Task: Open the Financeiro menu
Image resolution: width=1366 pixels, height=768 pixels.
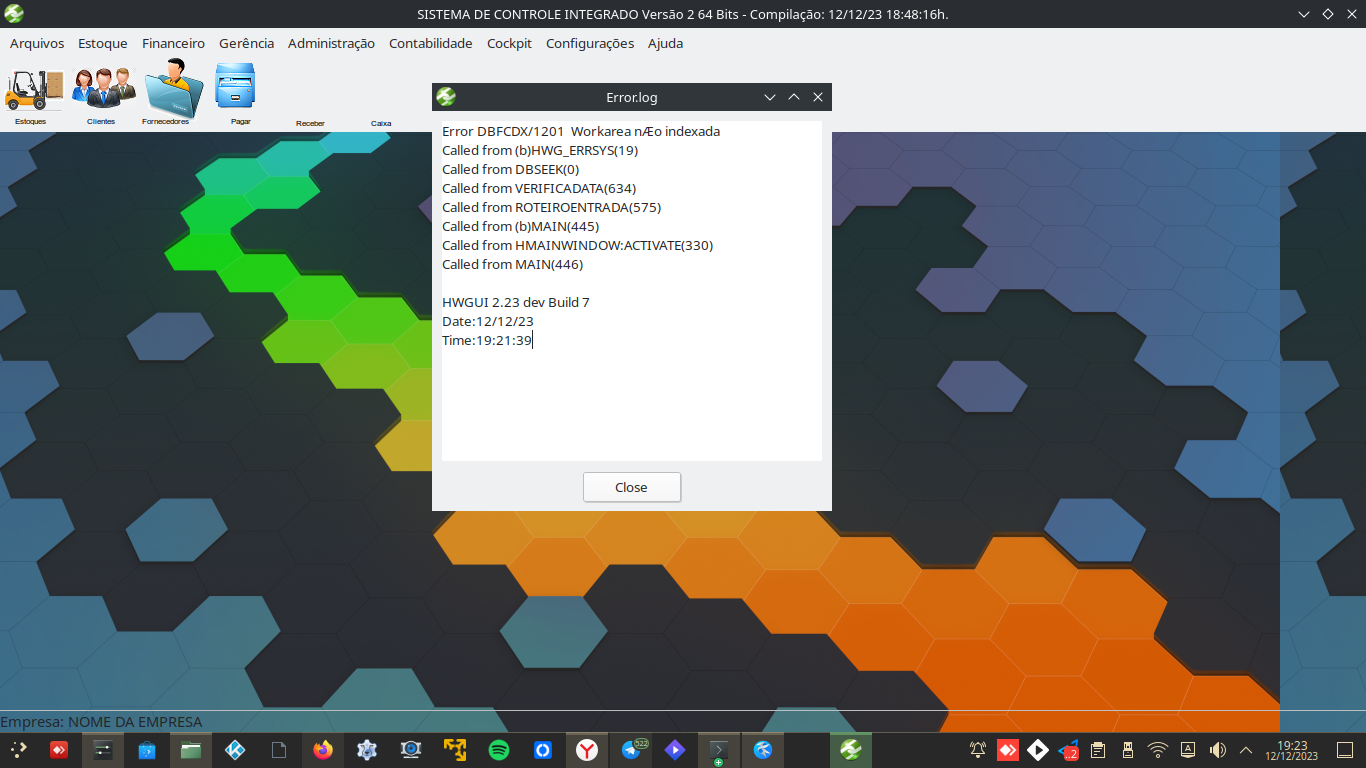Action: [173, 43]
